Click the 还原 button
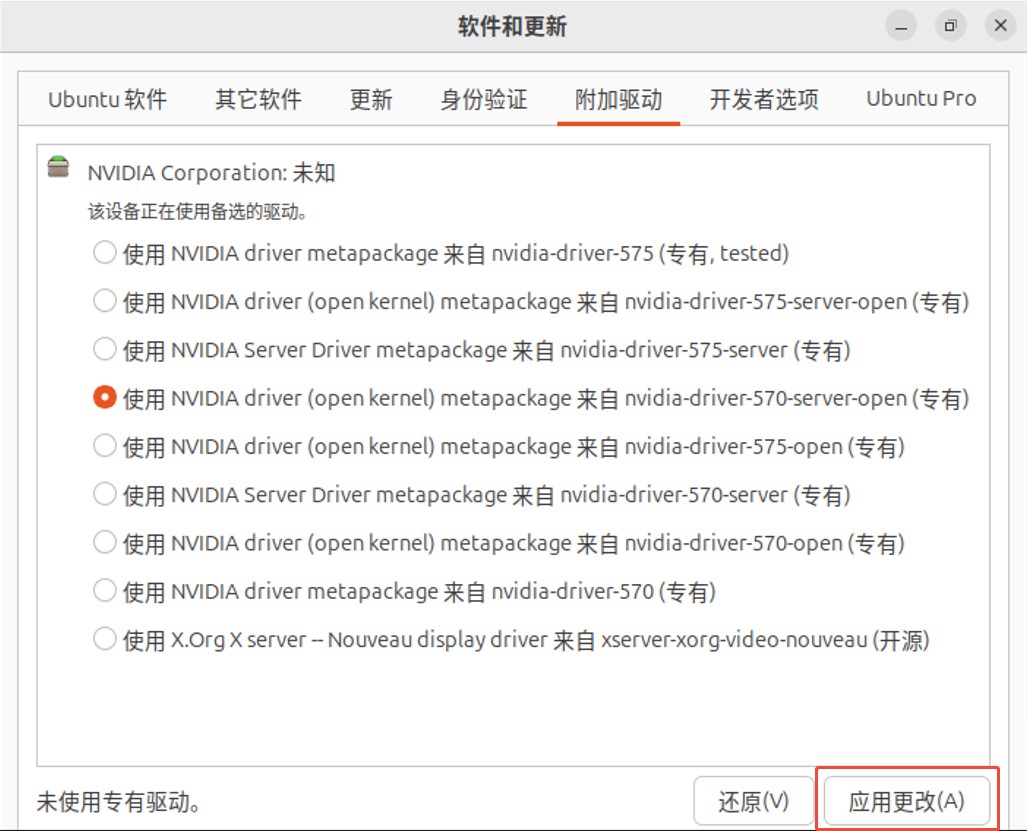 click(754, 800)
